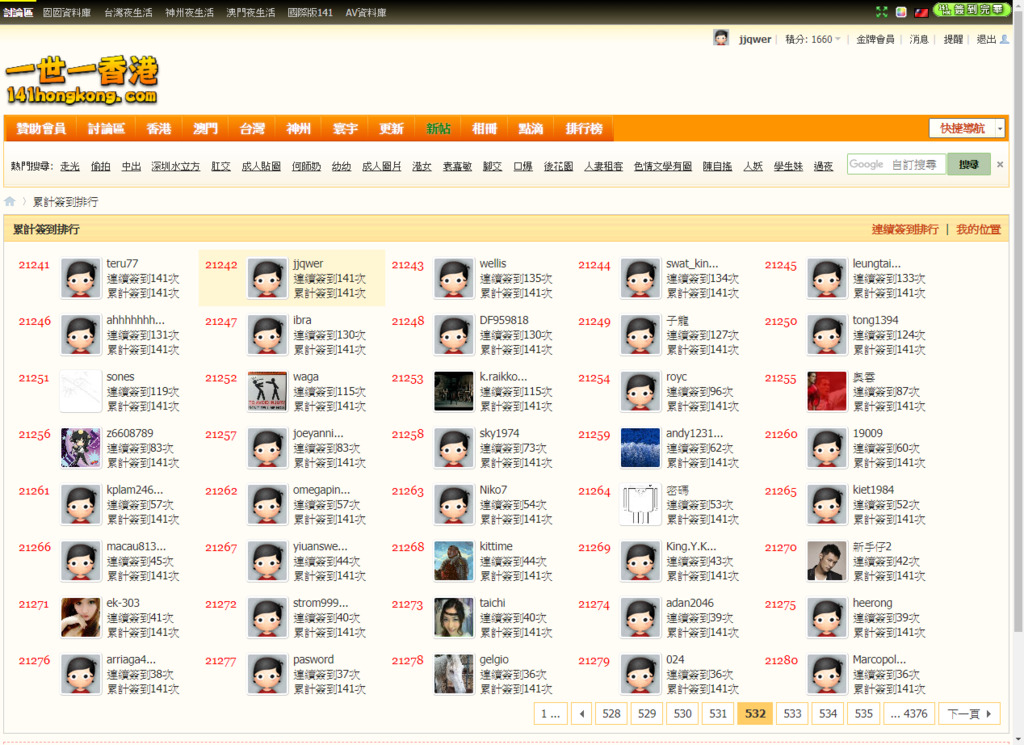Image resolution: width=1024 pixels, height=745 pixels.
Task: Open avatar of user 新手仔2
Action: [x=827, y=561]
